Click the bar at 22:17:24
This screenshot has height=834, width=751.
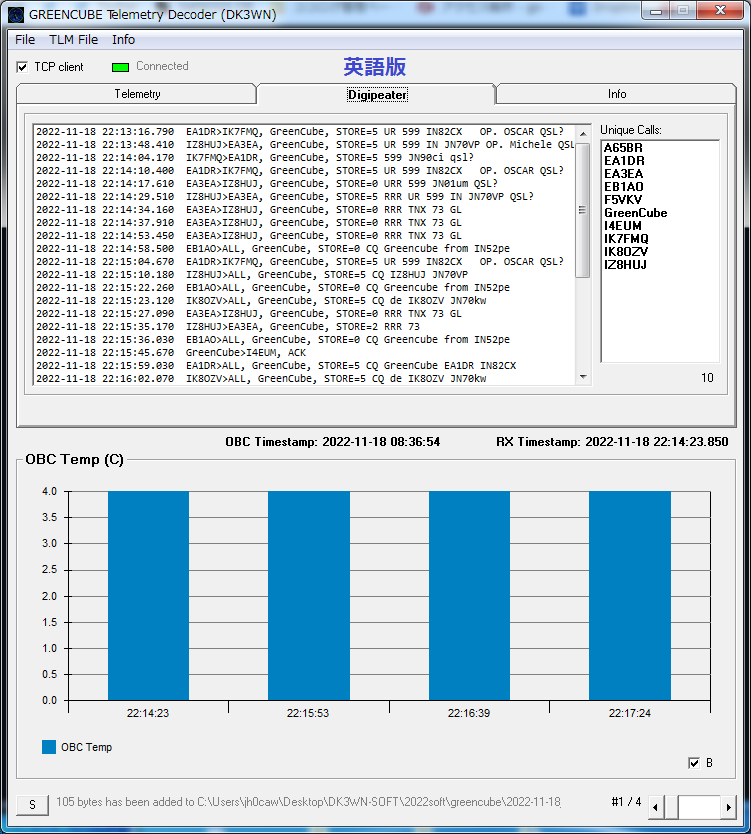pos(630,596)
